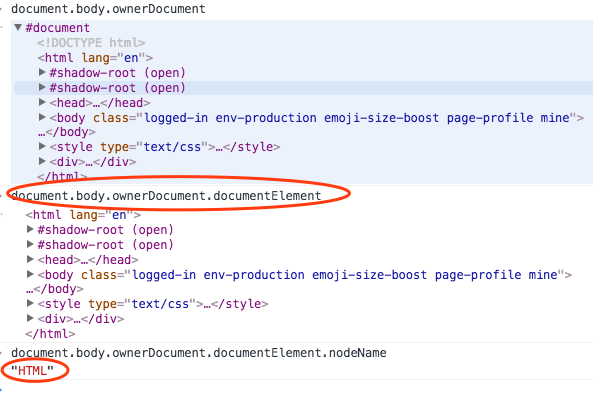593x398 pixels.
Task: Click the "HTML" string result
Action: pos(33,371)
